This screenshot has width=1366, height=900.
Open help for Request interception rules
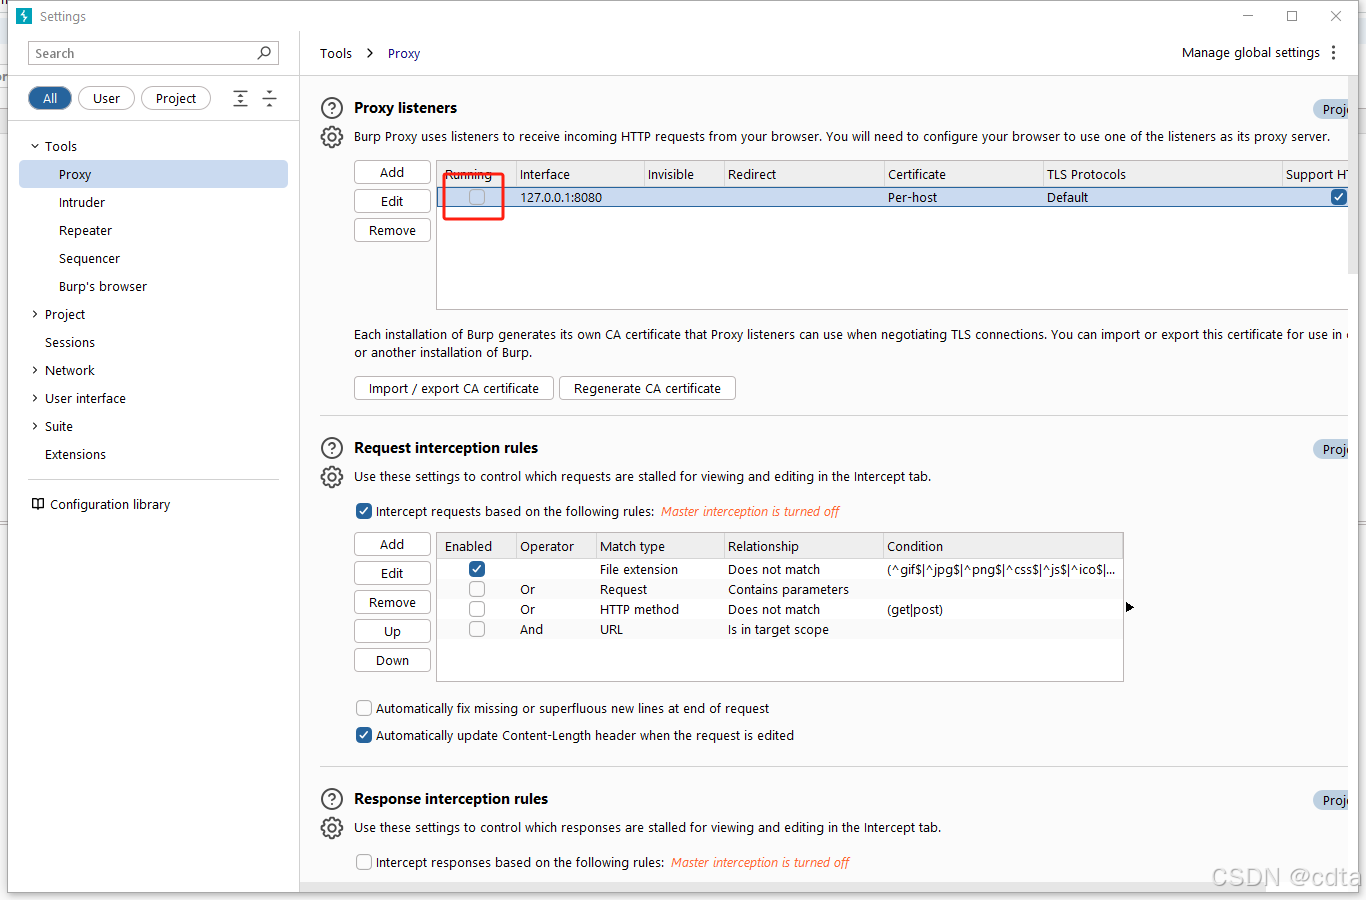(332, 448)
